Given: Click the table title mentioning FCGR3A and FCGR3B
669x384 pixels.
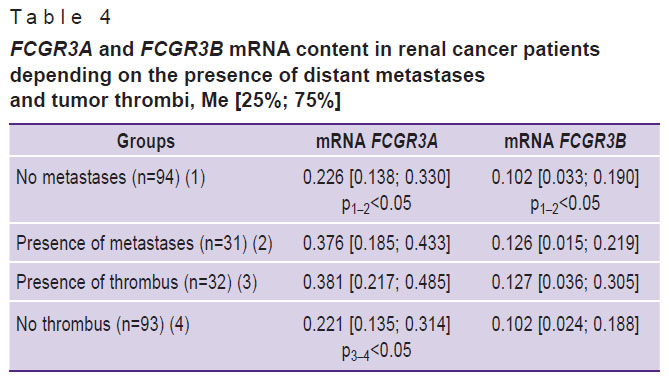Looking at the screenshot, I should point(305,75).
